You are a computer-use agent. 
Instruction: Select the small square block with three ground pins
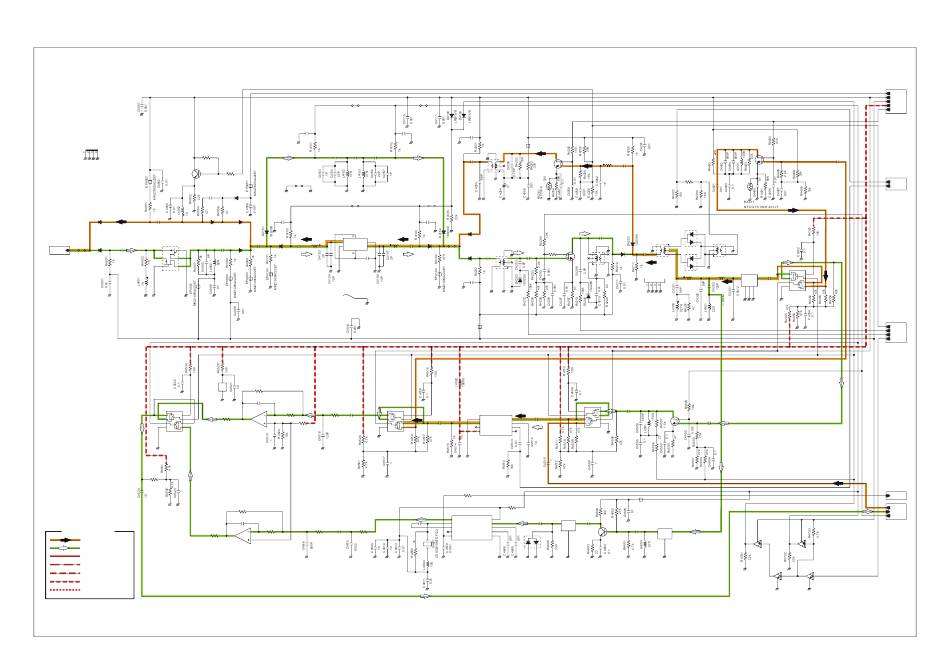pyautogui.click(x=749, y=281)
